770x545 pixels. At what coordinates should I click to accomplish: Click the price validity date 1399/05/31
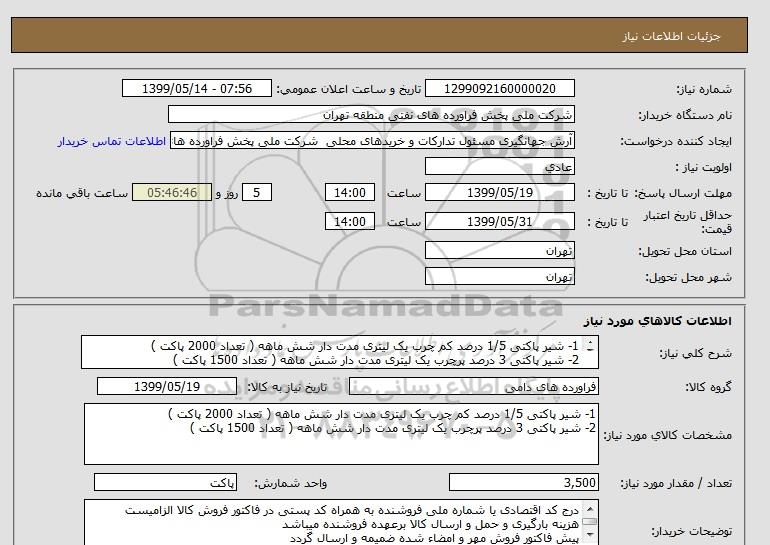click(499, 221)
